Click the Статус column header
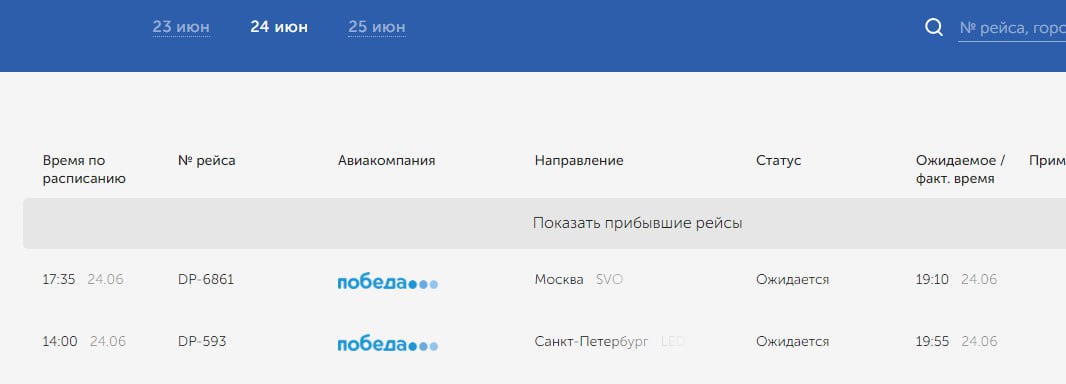1066x384 pixels. pyautogui.click(x=778, y=160)
